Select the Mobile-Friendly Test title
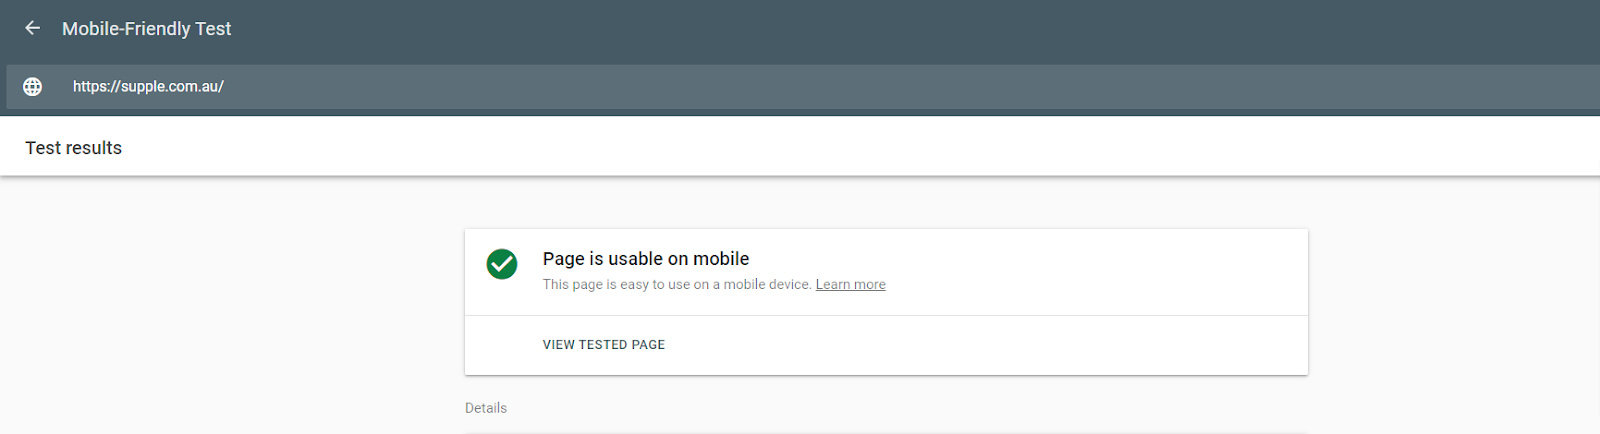The image size is (1600, 434). point(146,29)
